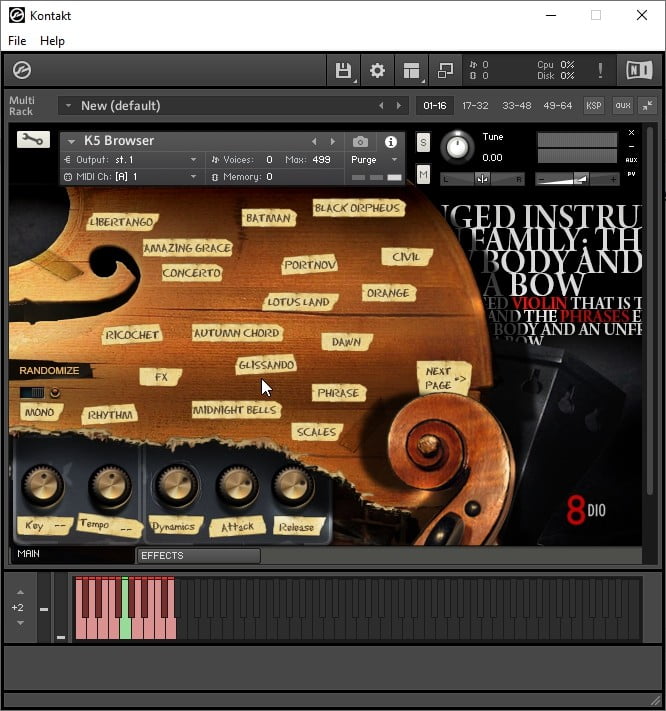Open the MIDI Ch dropdown

pos(131,177)
